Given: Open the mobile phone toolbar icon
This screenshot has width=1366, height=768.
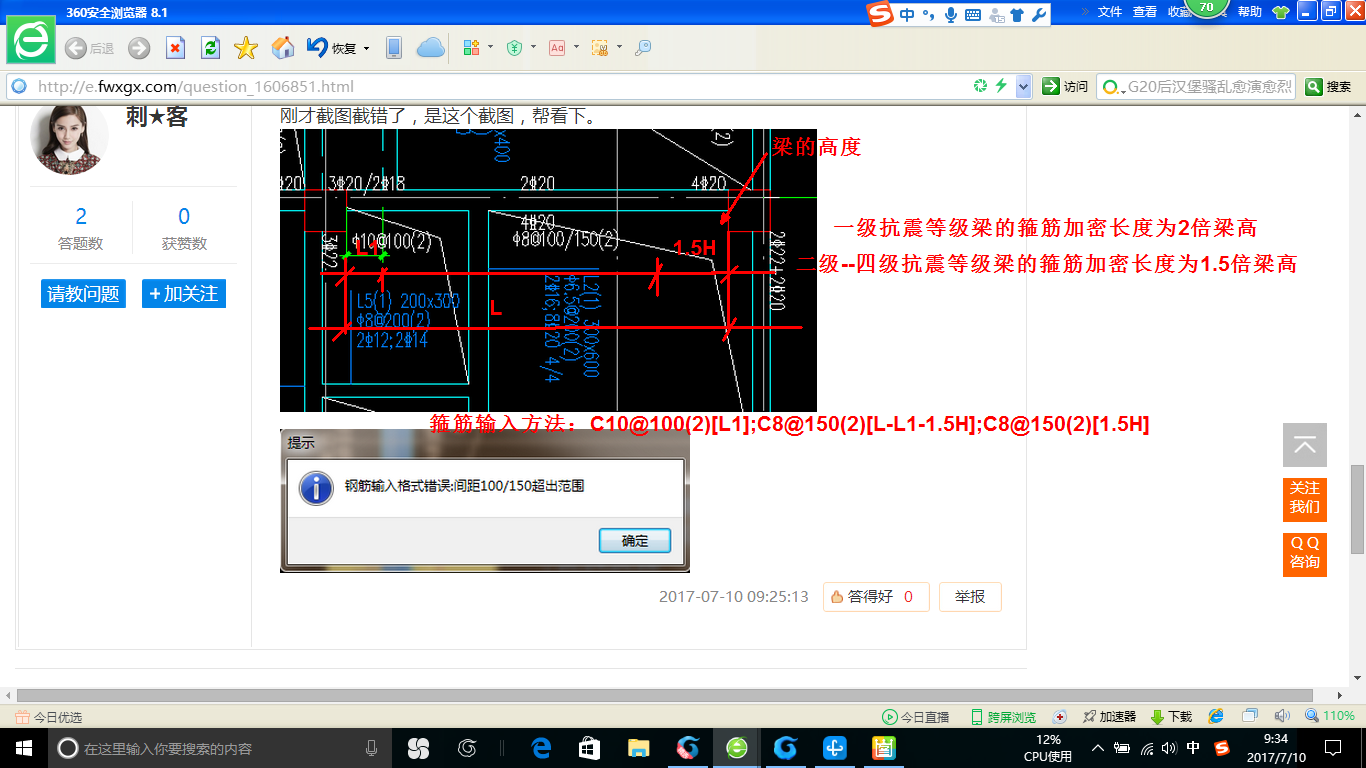Looking at the screenshot, I should (394, 48).
